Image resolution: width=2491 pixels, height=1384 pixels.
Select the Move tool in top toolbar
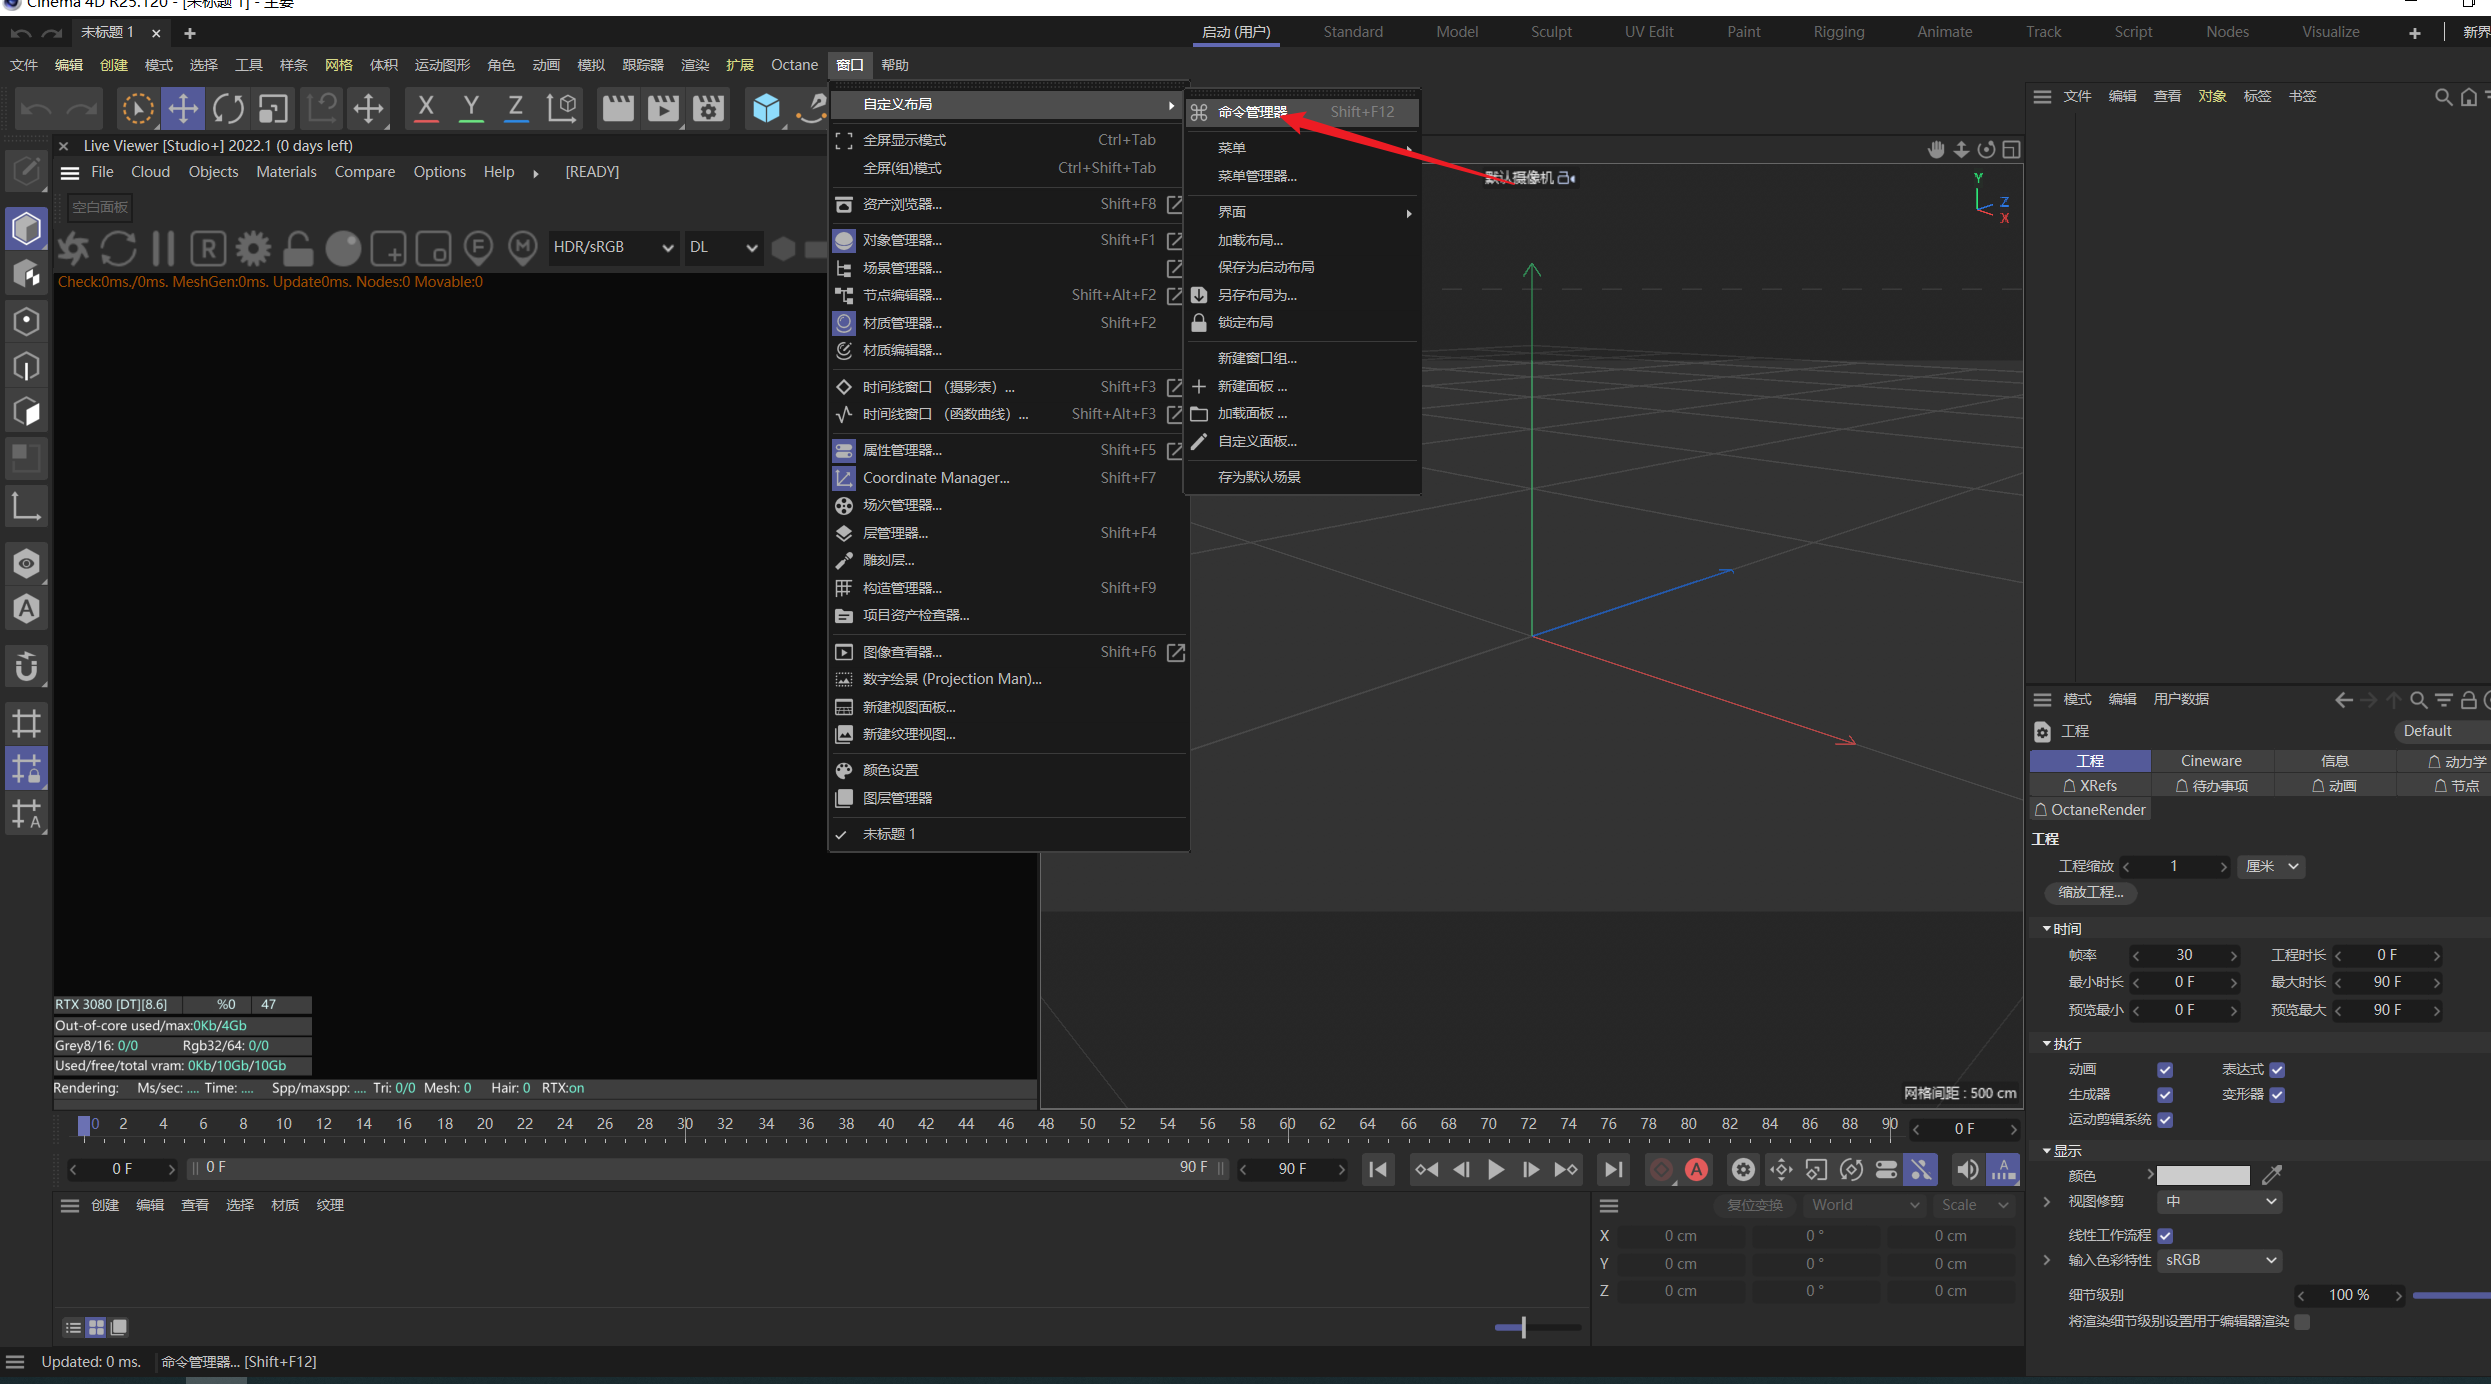click(183, 108)
